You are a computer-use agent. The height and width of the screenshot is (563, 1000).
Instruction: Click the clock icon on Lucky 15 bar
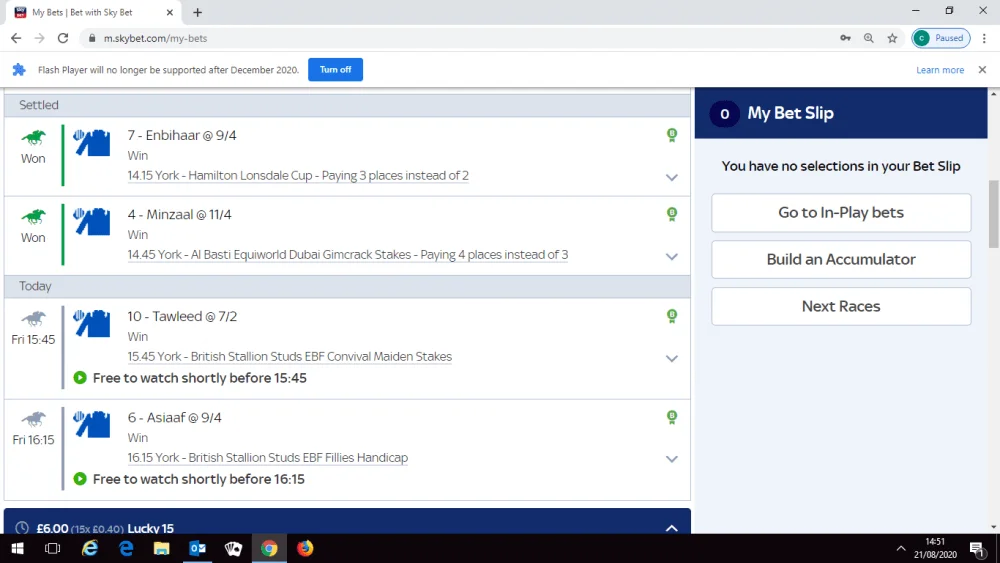tap(22, 528)
